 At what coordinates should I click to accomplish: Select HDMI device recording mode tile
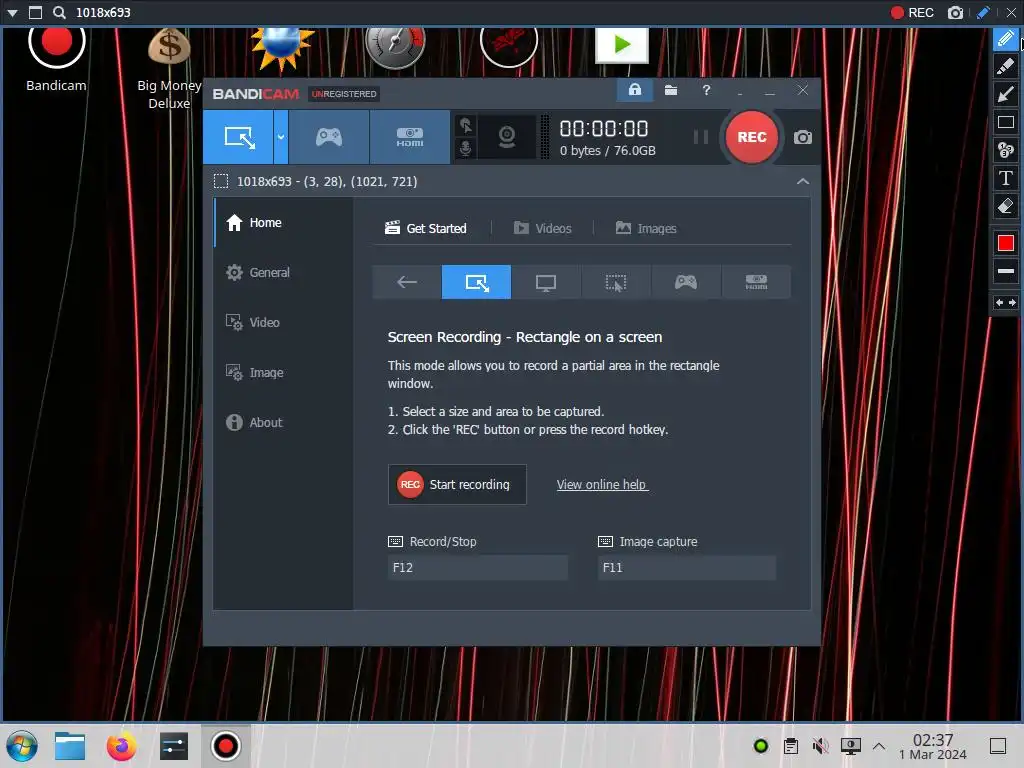pos(756,282)
